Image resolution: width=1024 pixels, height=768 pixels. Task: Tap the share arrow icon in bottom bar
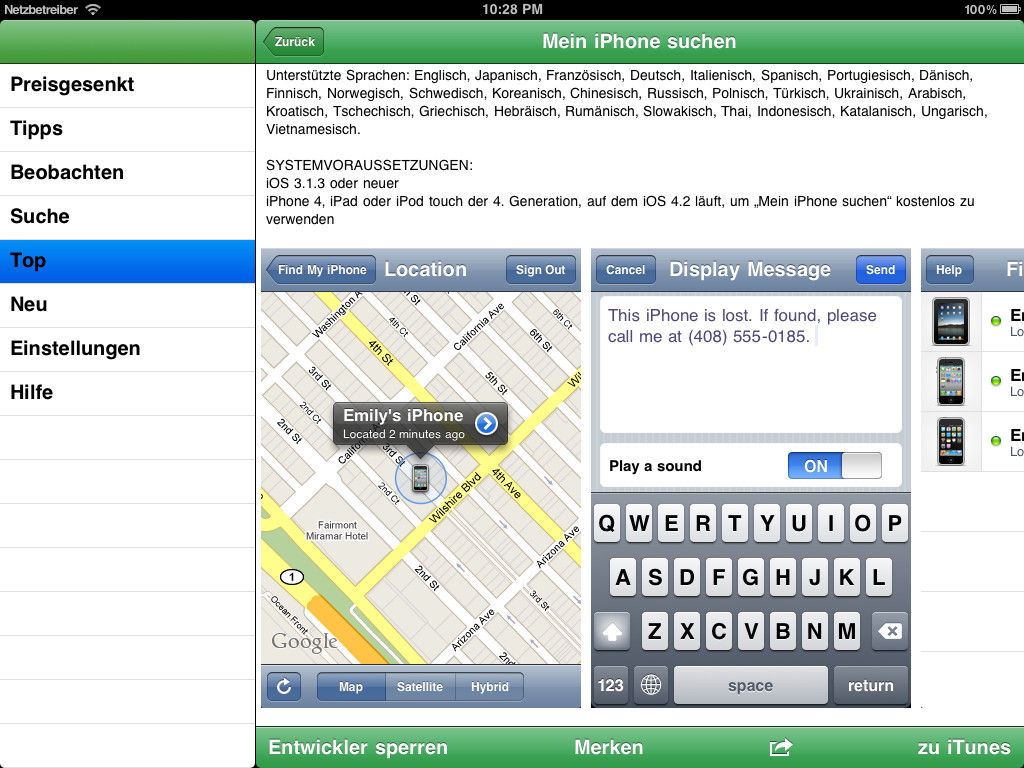point(780,747)
